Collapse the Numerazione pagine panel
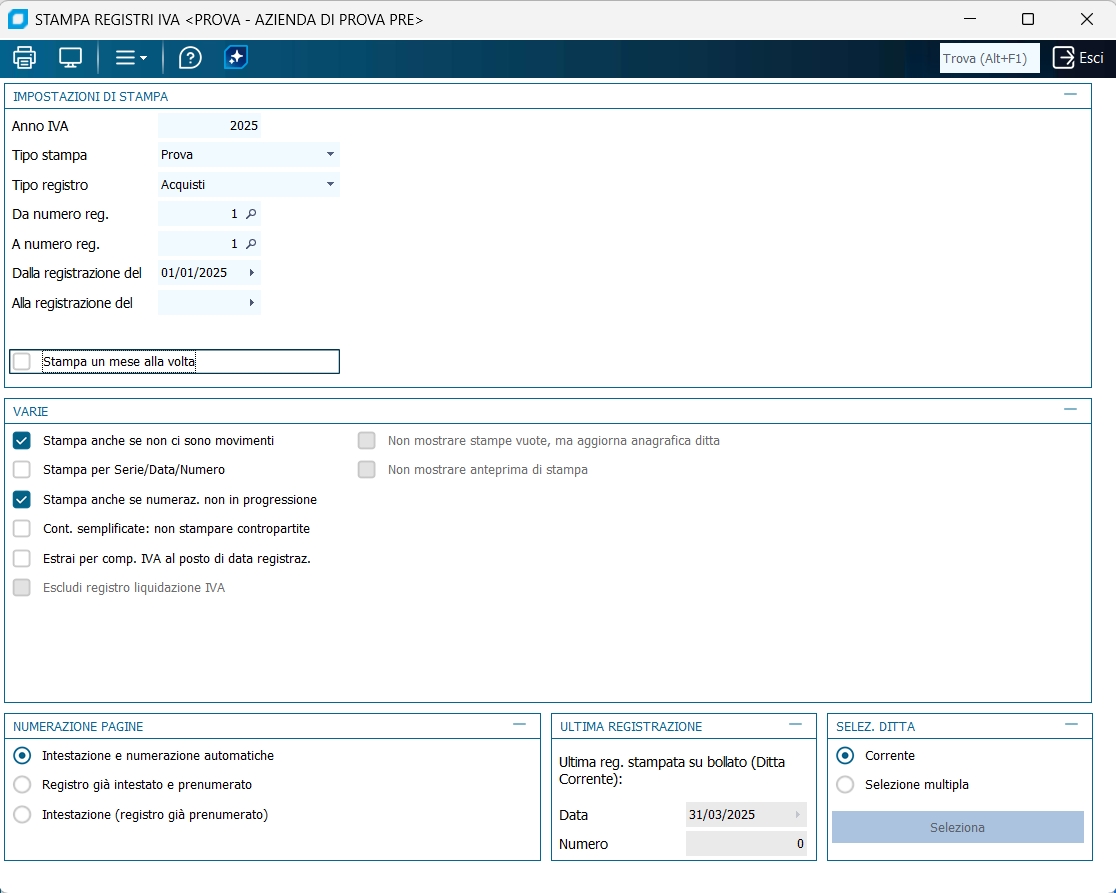Screen dimensions: 1116x893 [x=519, y=724]
